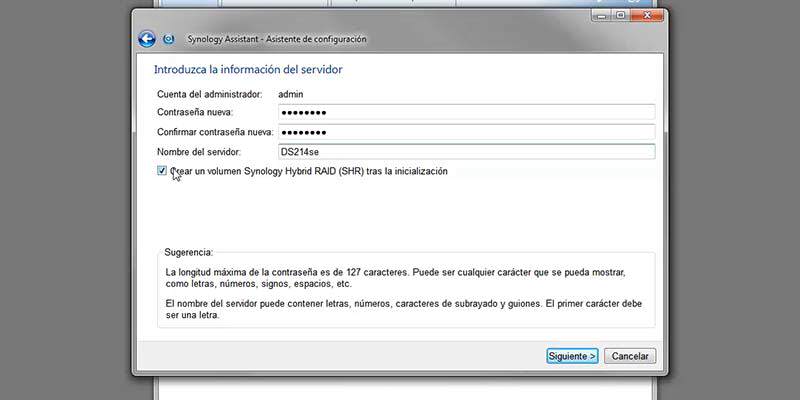Focus the Contraseña nueva password field
This screenshot has height=400, width=800.
(466, 112)
